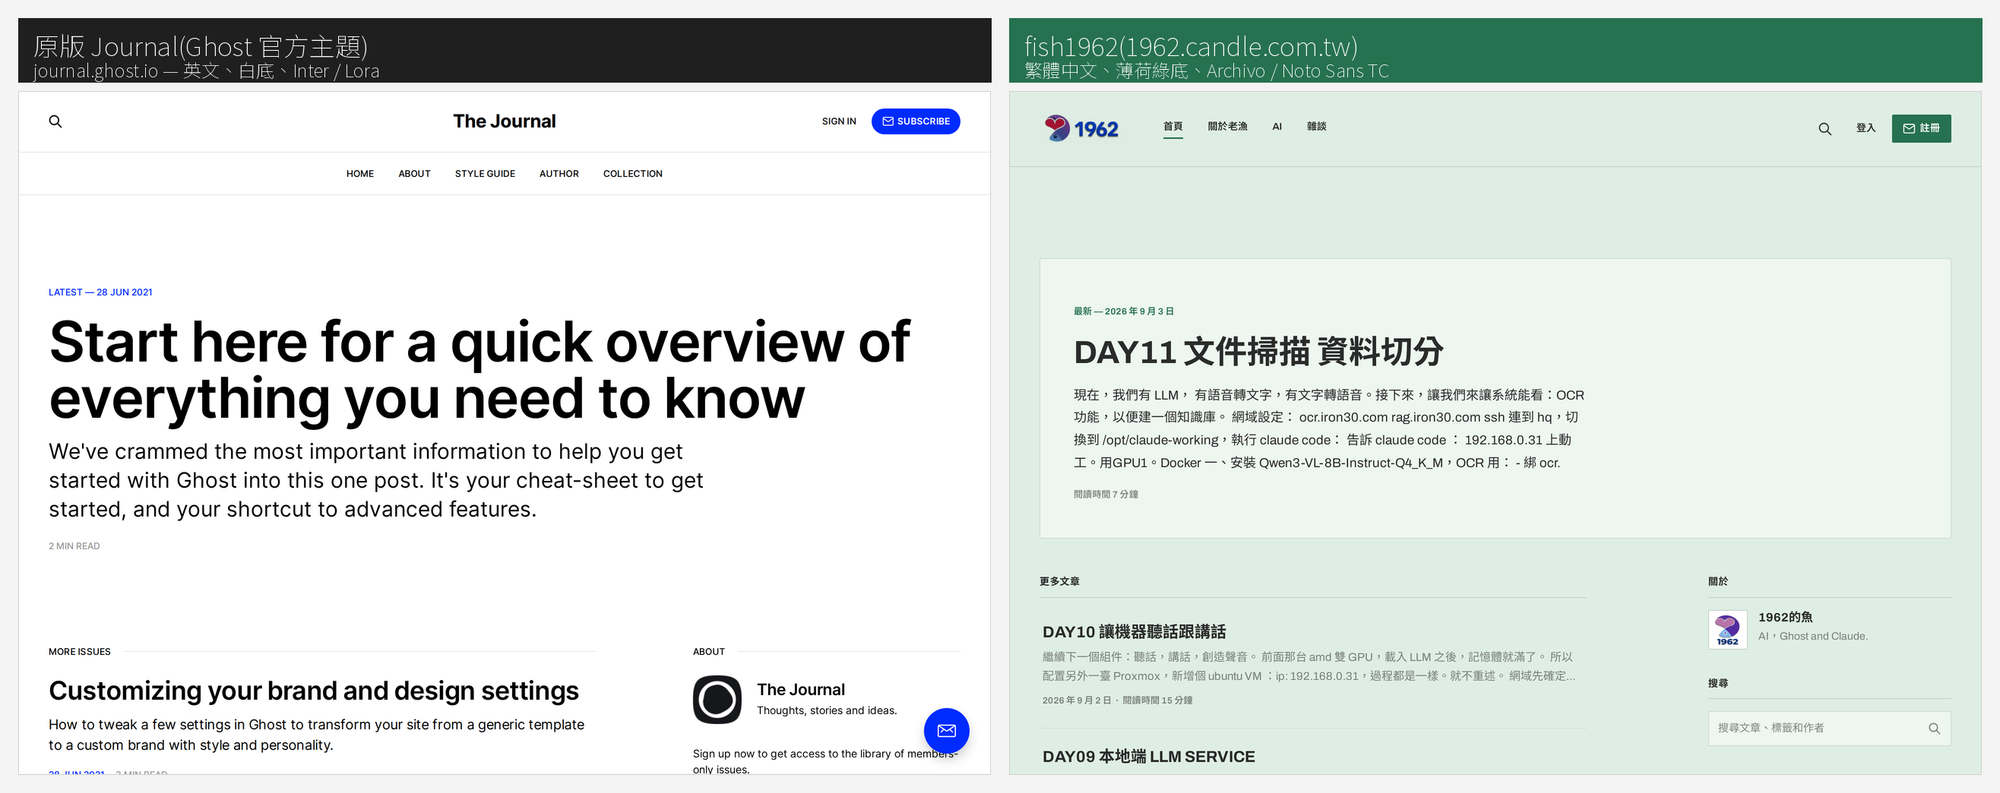This screenshot has width=2000, height=793.
Task: Open 'Start here for a quick overview' headline
Action: tap(479, 370)
